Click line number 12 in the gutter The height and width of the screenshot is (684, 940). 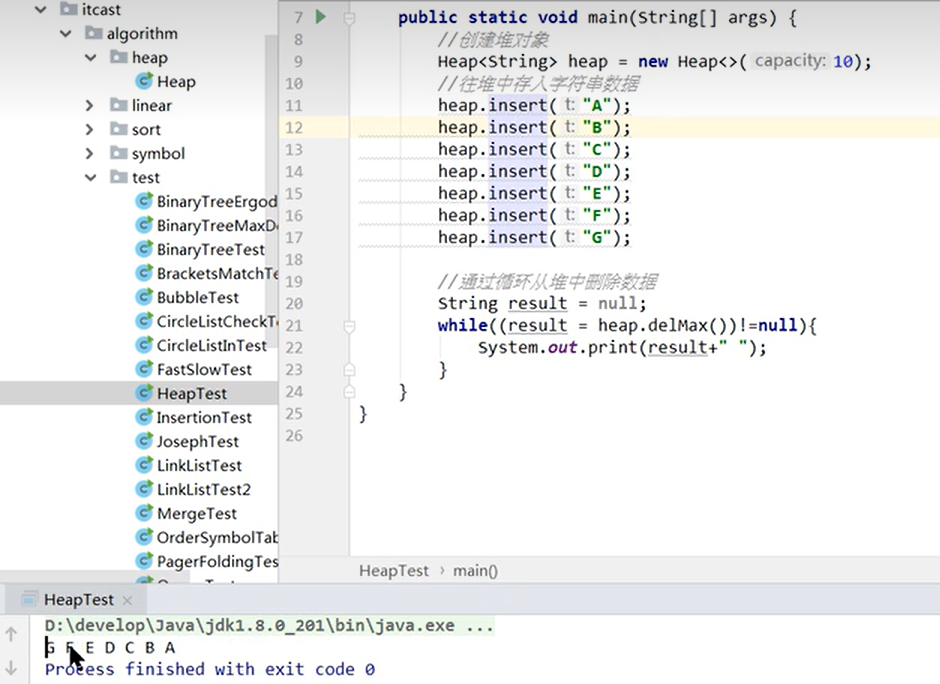click(294, 128)
